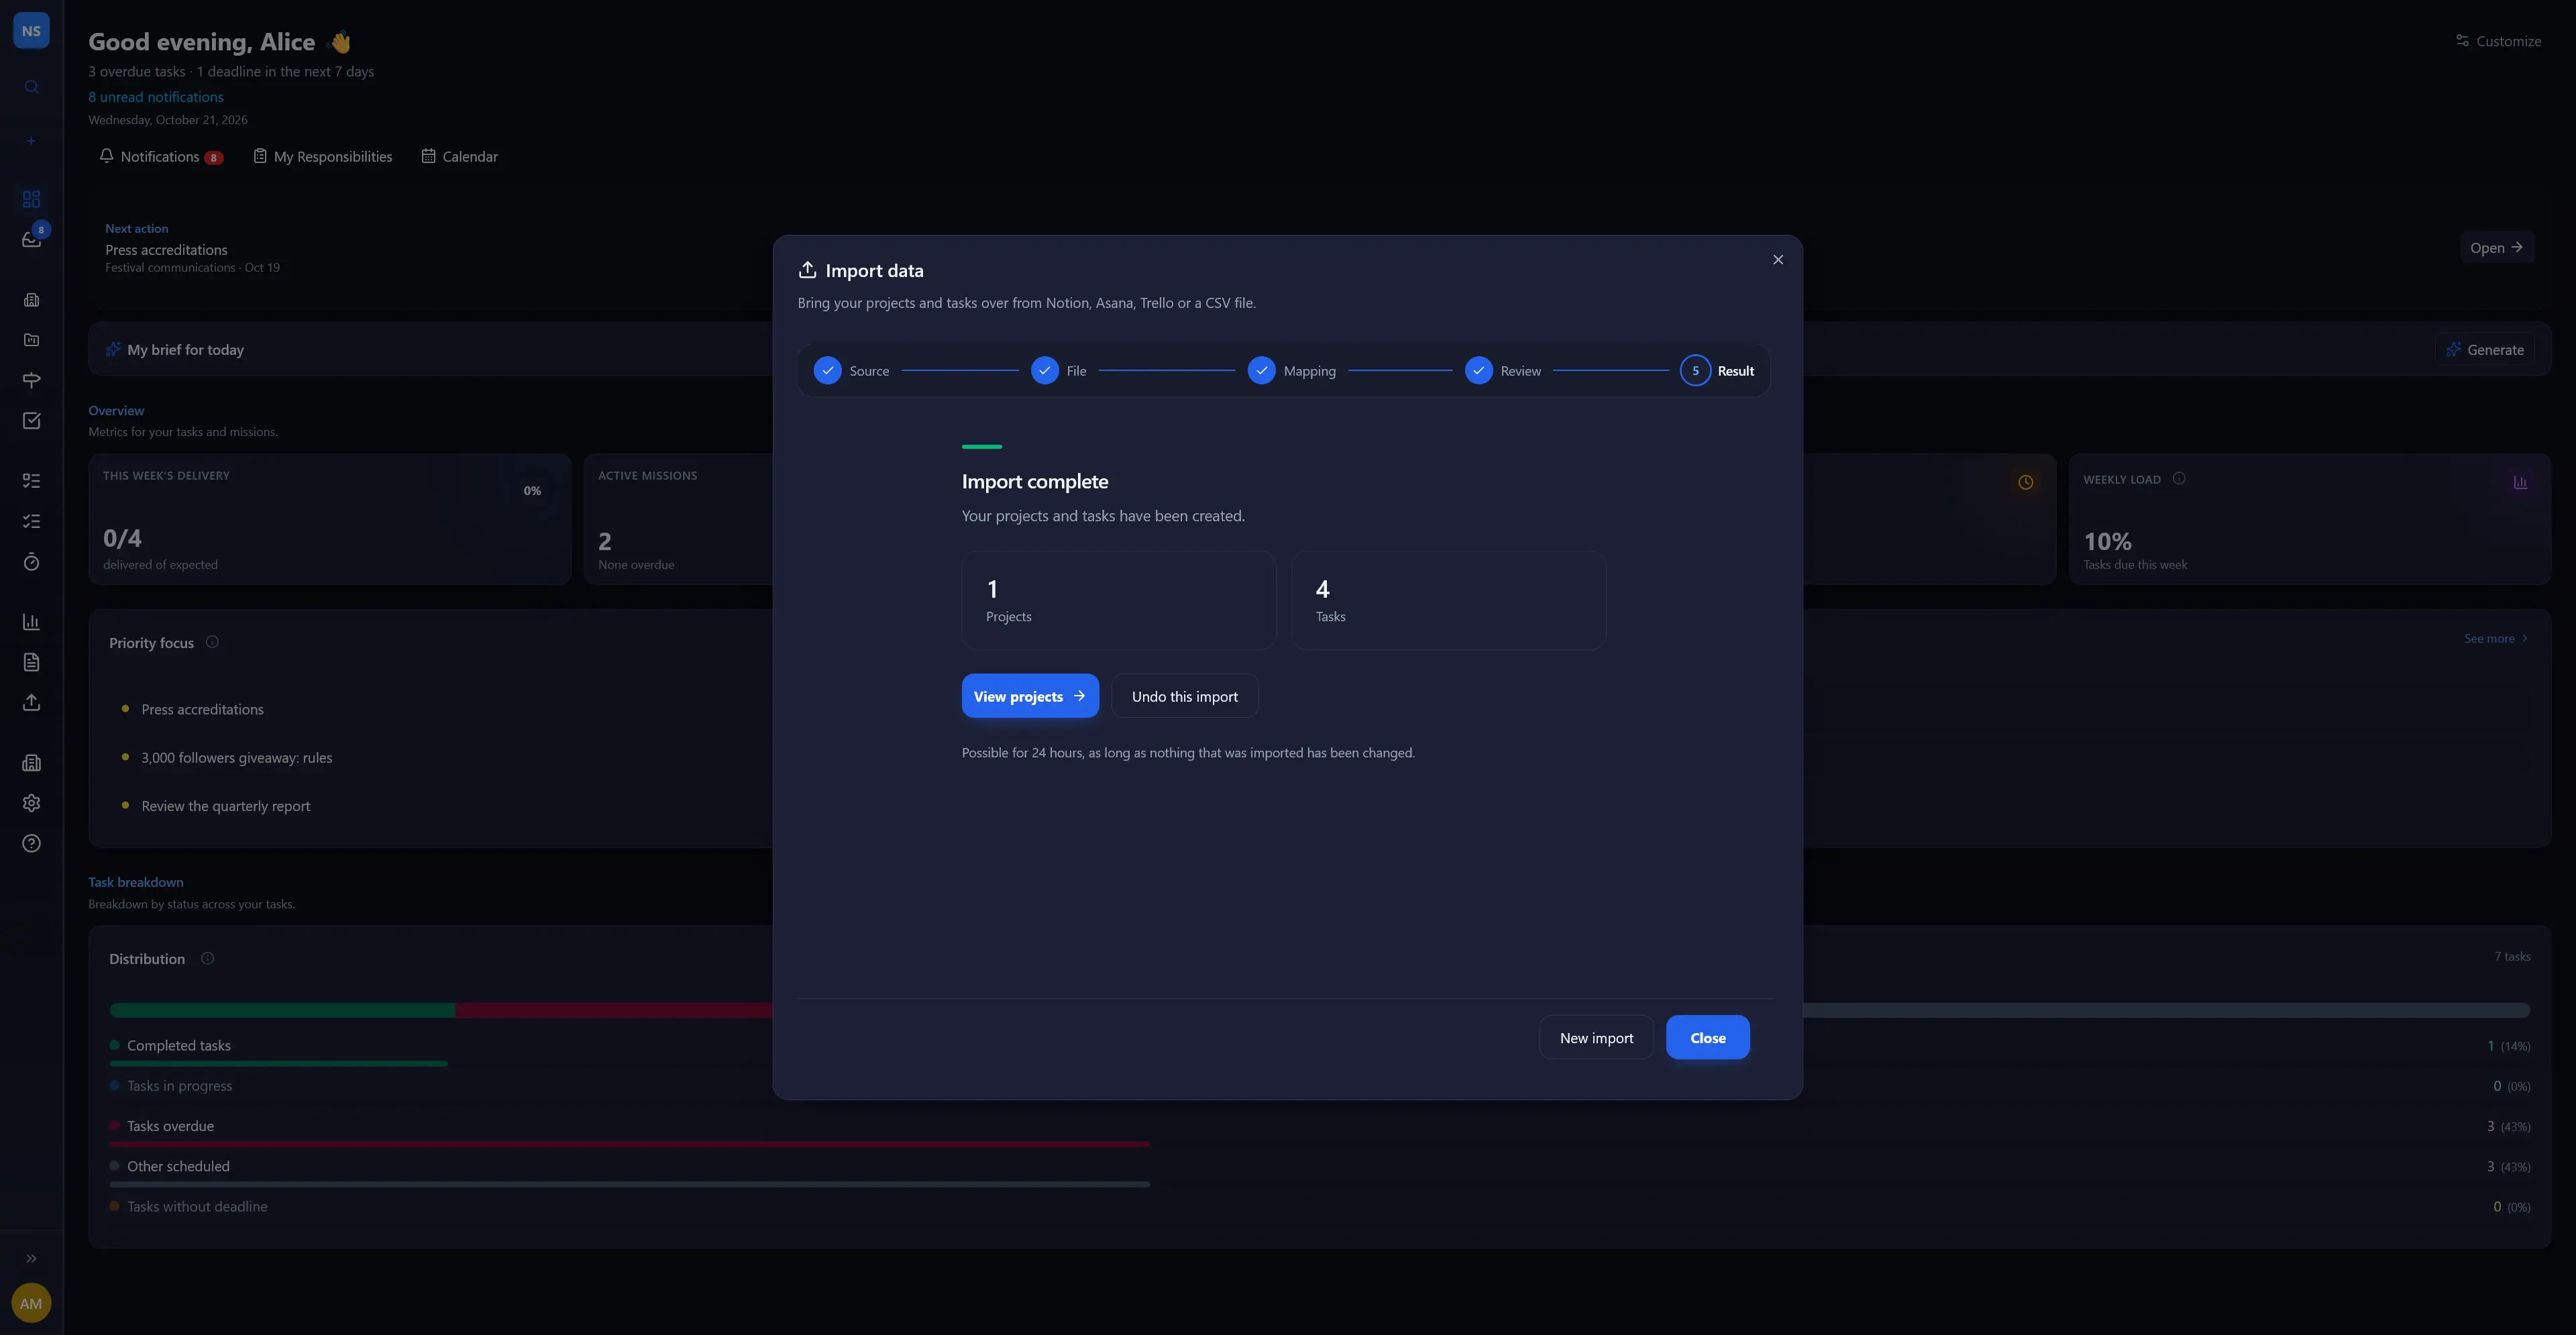The width and height of the screenshot is (2576, 1335).
Task: Select the Result step number 5
Action: 1717,371
